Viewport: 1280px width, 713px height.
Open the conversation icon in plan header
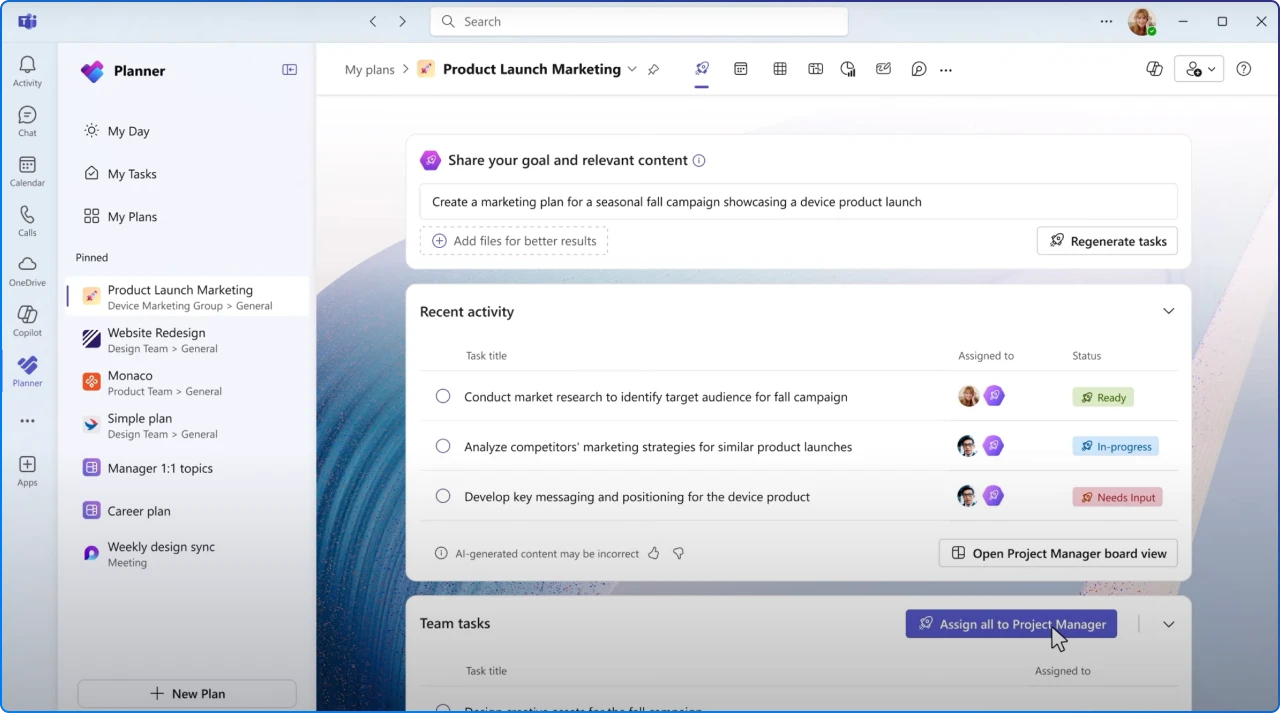(x=918, y=69)
